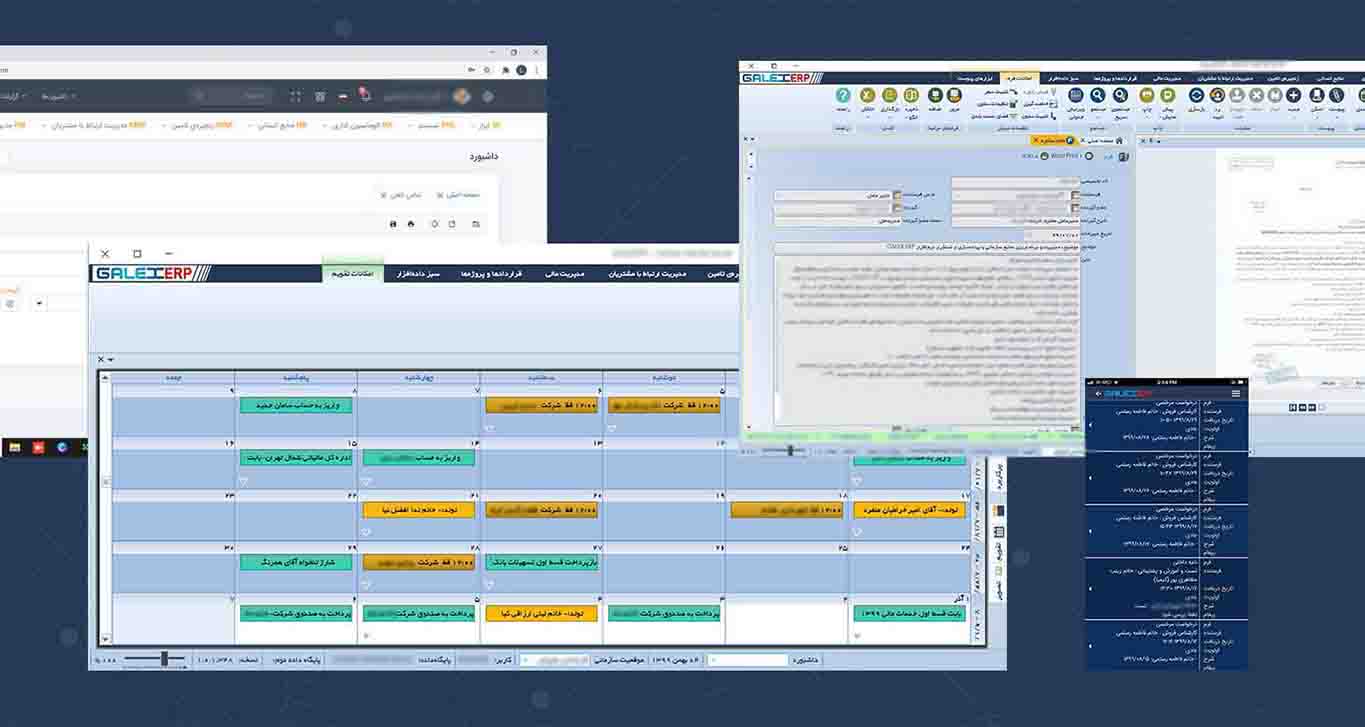Image resolution: width=1365 pixels, height=727 pixels.
Task: Open the واریز به حساب سامان مجید event
Action: tap(295, 405)
